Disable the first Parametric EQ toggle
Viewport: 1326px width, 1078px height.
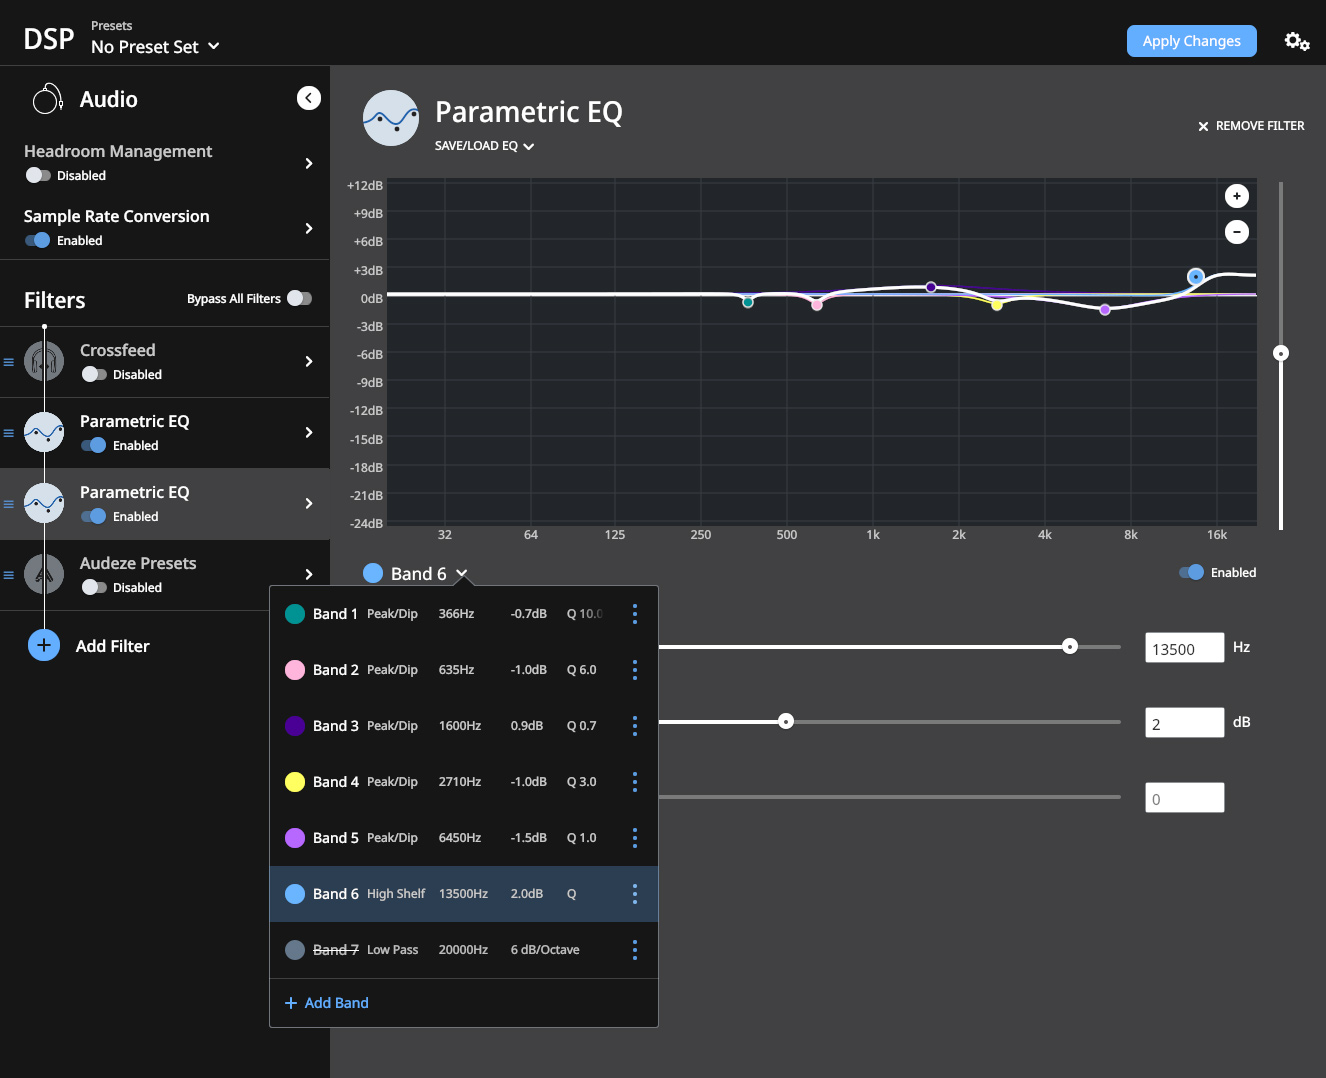(94, 445)
